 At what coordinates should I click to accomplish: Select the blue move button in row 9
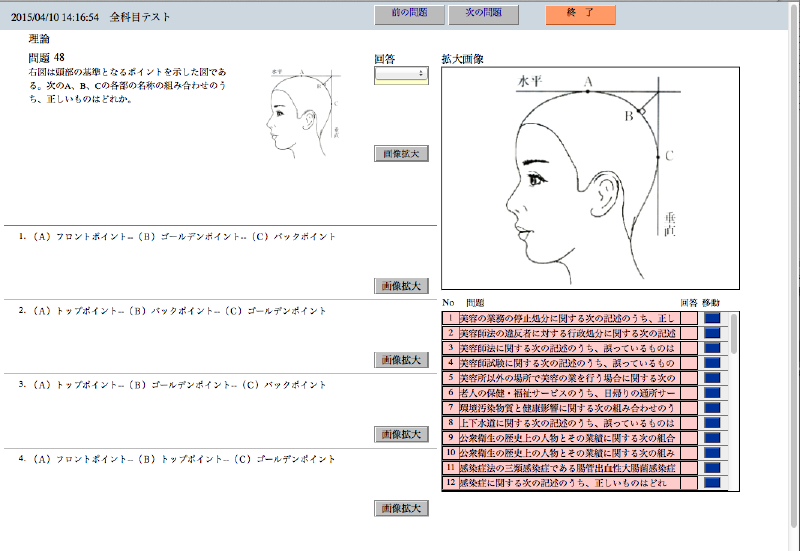click(712, 437)
